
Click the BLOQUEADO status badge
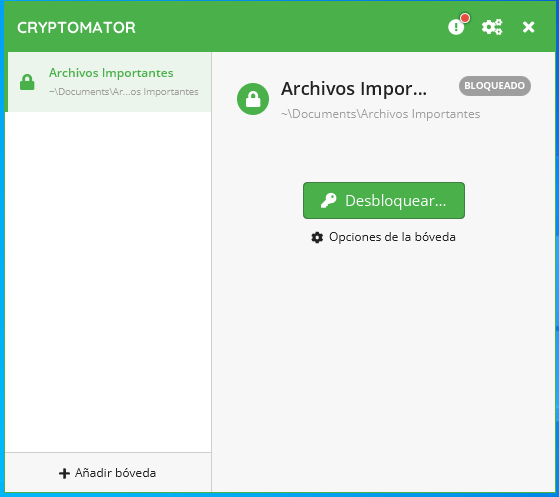[x=494, y=86]
